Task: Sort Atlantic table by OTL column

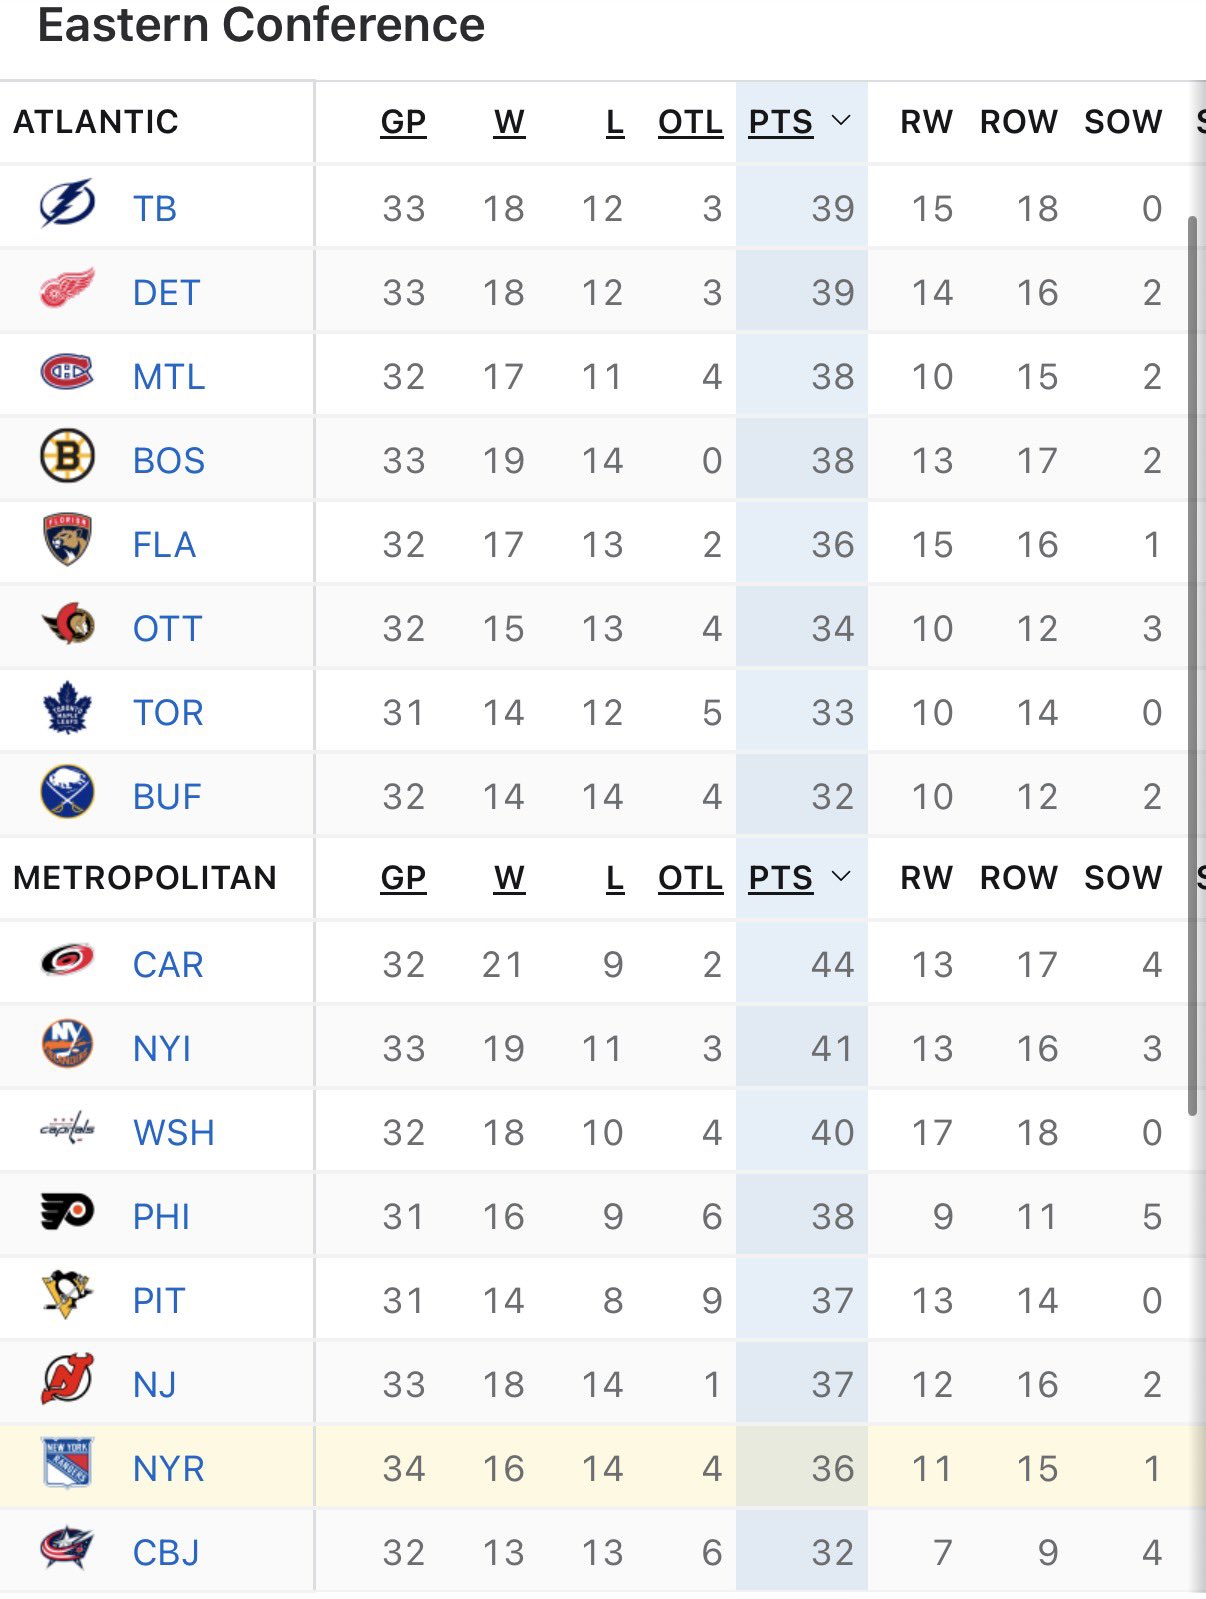Action: [690, 122]
